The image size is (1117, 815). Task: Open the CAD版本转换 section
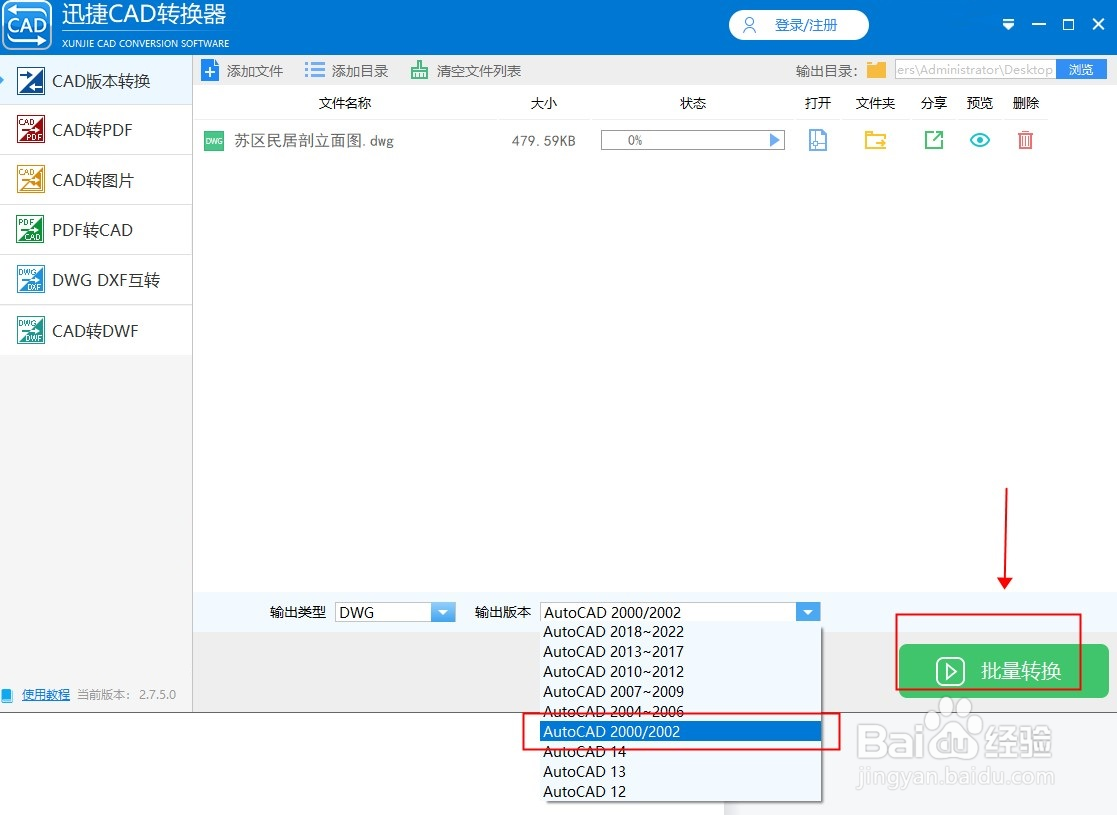pos(96,81)
